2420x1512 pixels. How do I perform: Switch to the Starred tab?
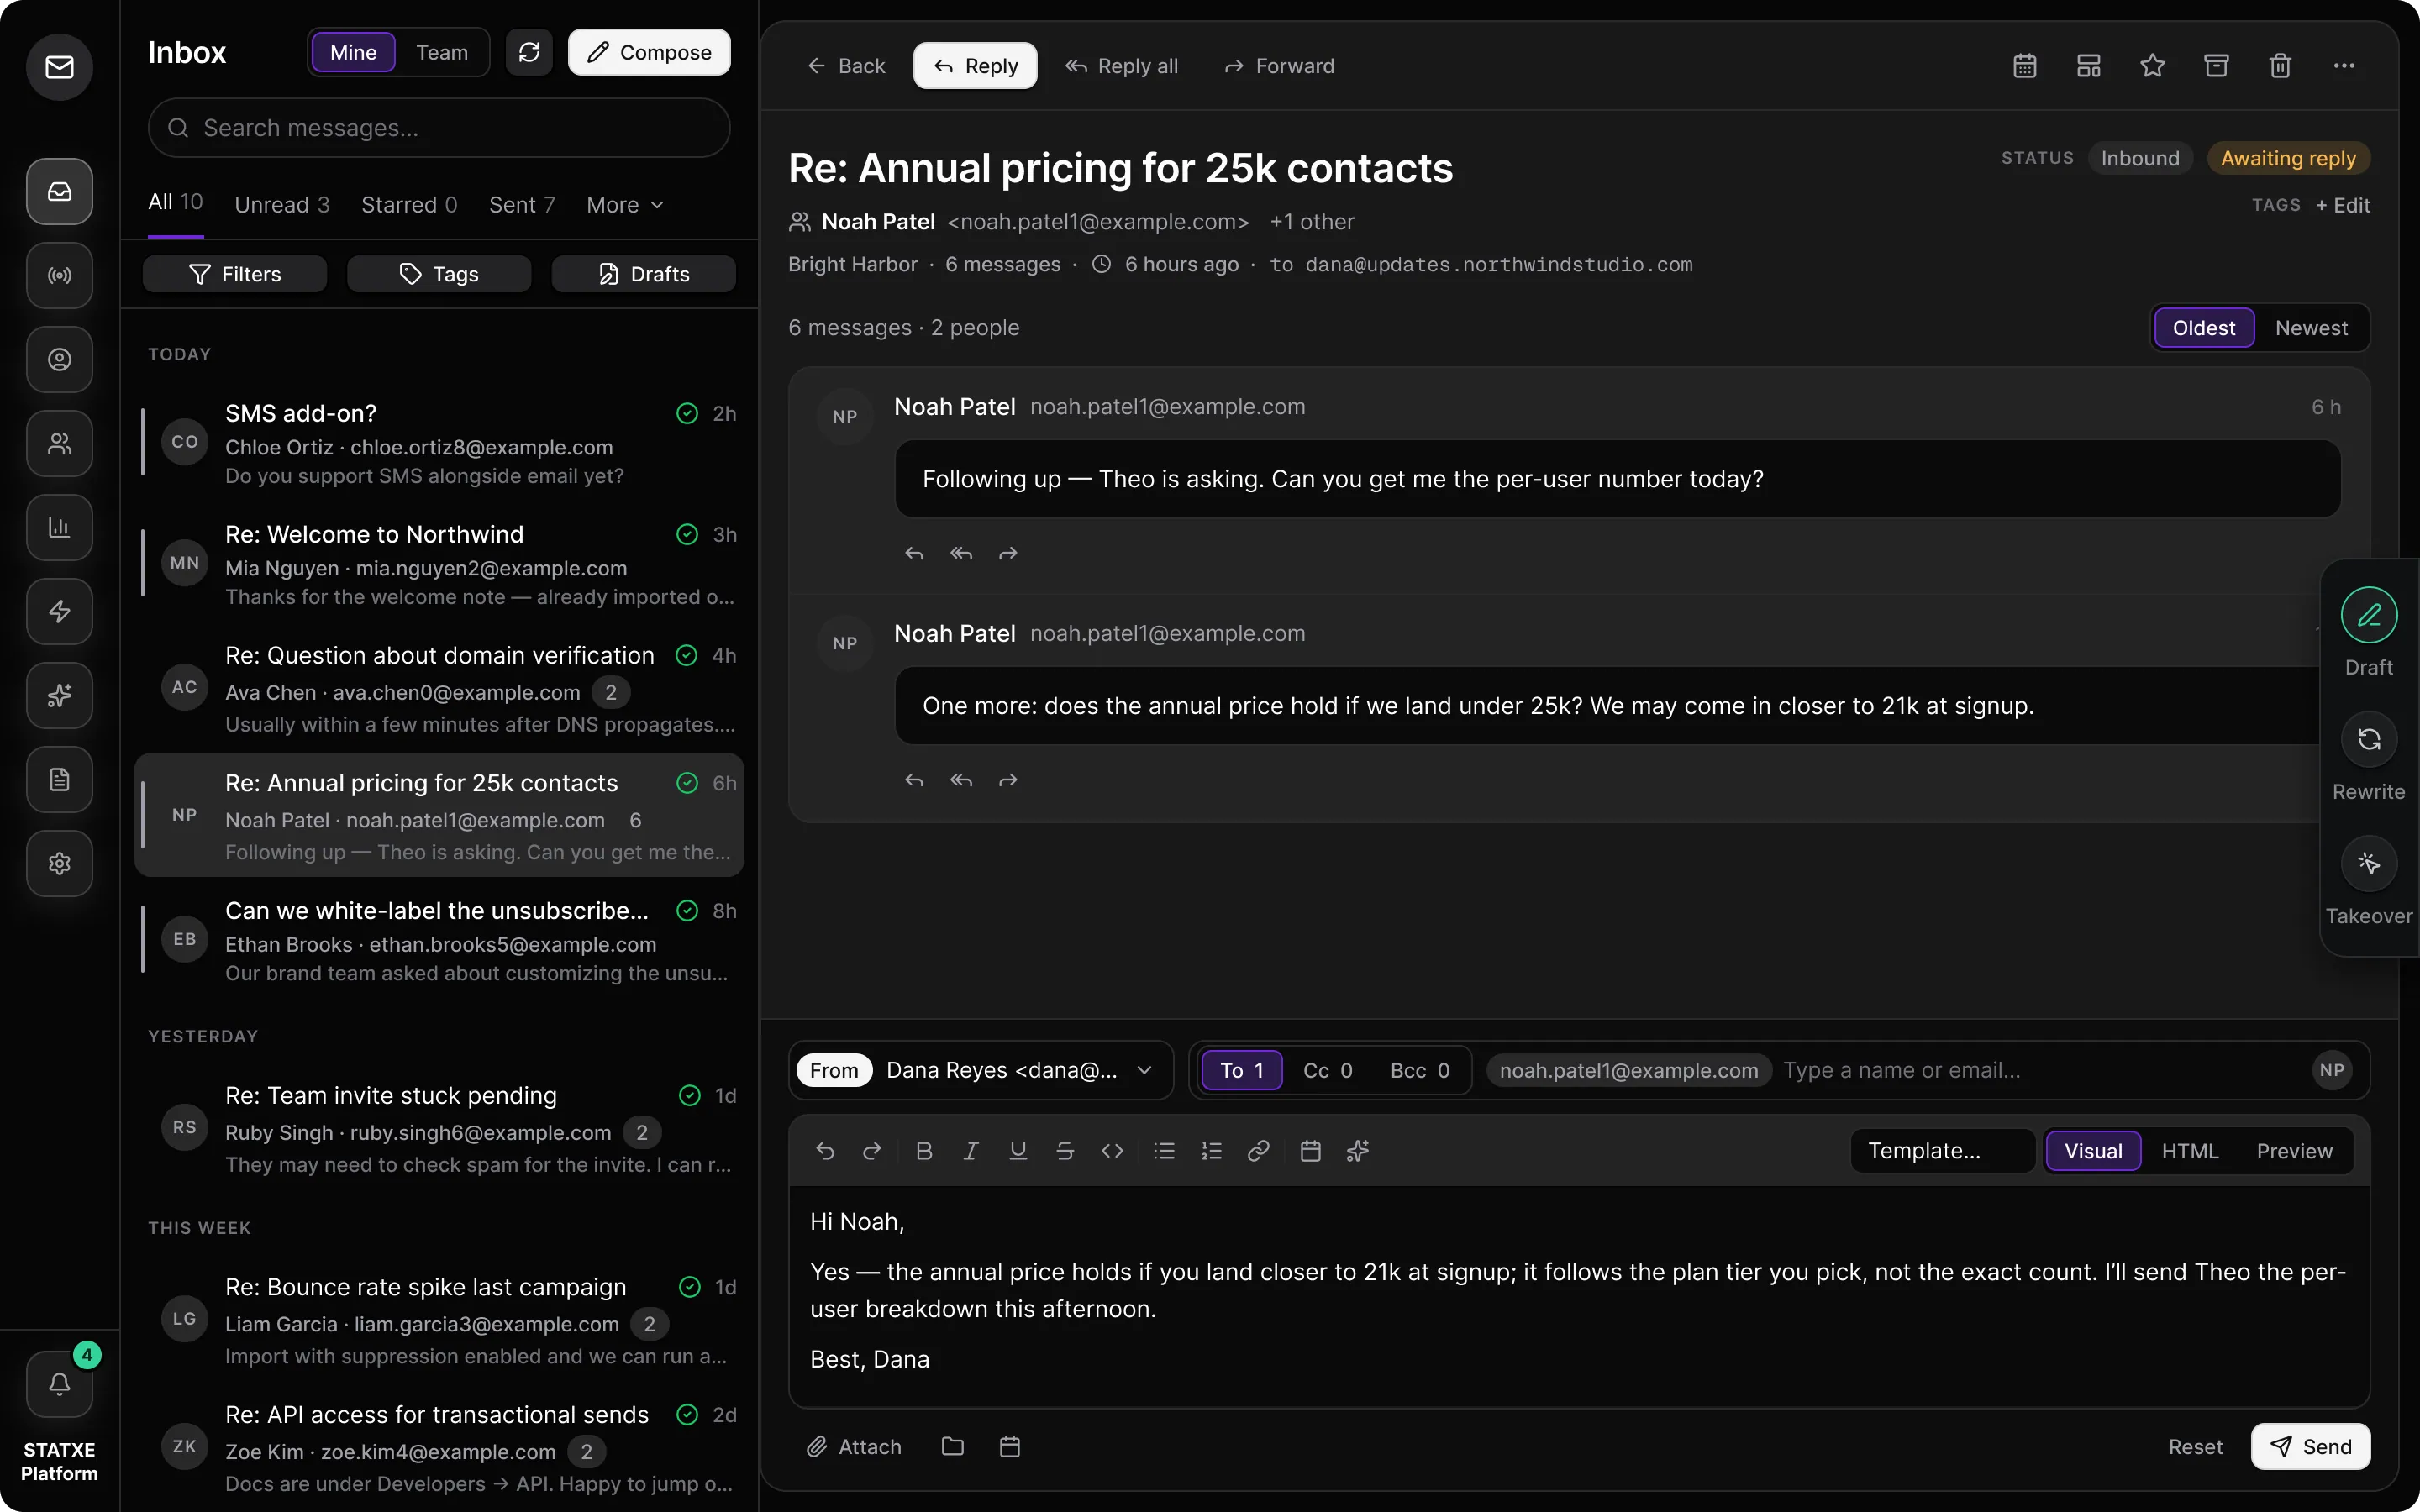click(409, 205)
